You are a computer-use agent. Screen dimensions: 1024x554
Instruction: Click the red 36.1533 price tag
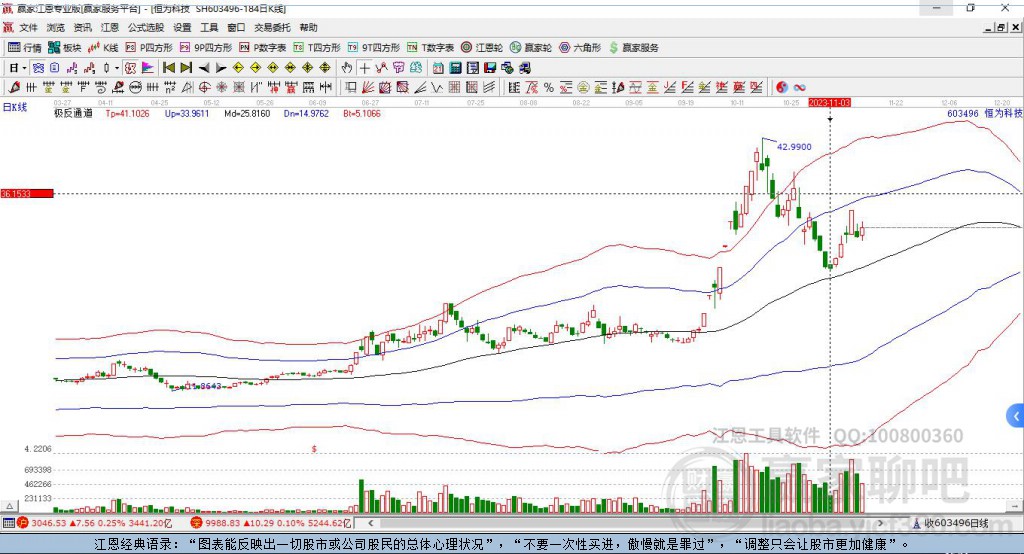27,193
